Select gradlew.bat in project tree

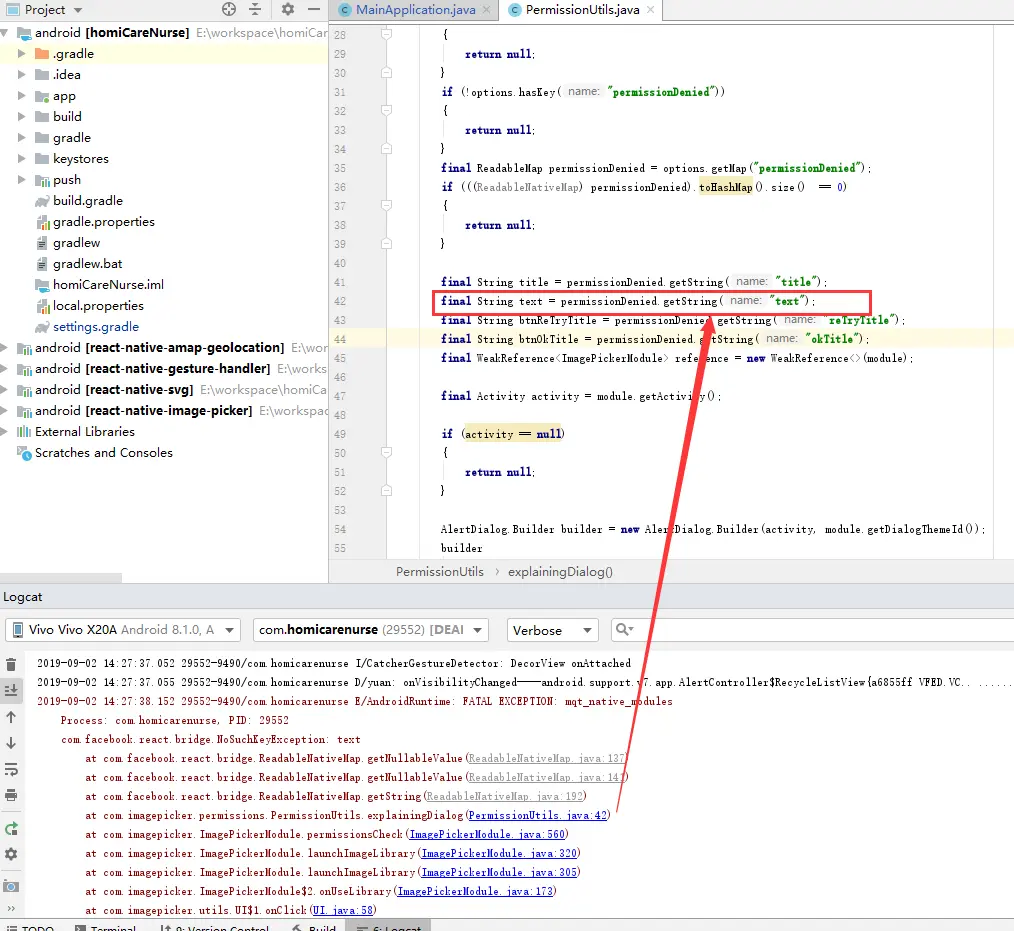(x=87, y=264)
